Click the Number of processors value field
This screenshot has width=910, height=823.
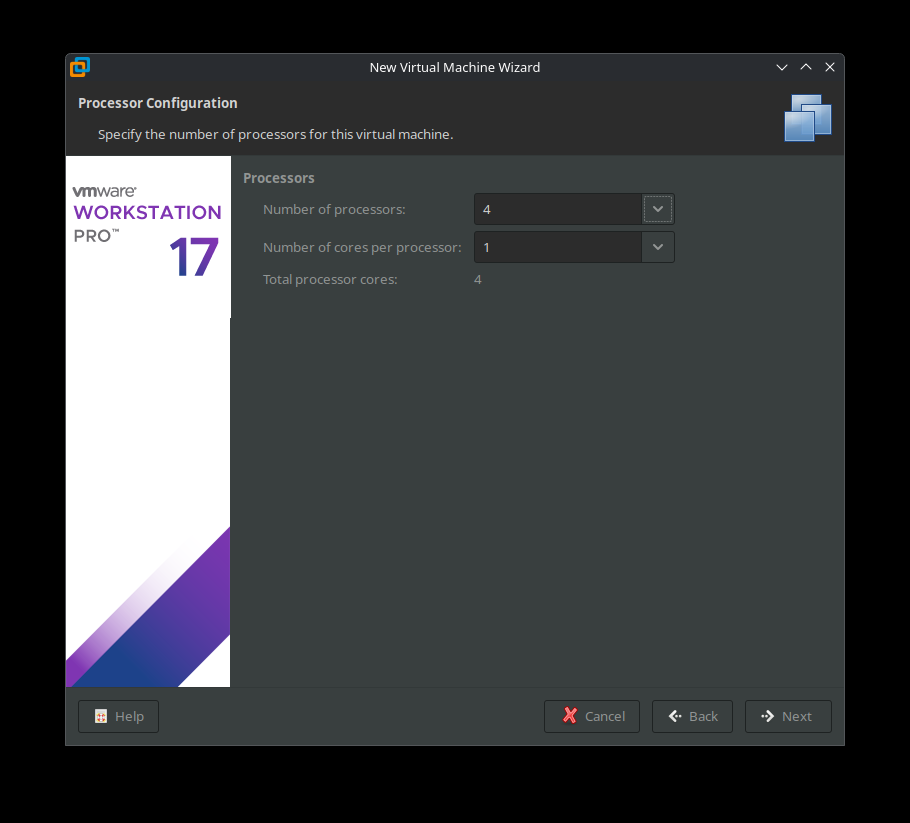(x=558, y=209)
